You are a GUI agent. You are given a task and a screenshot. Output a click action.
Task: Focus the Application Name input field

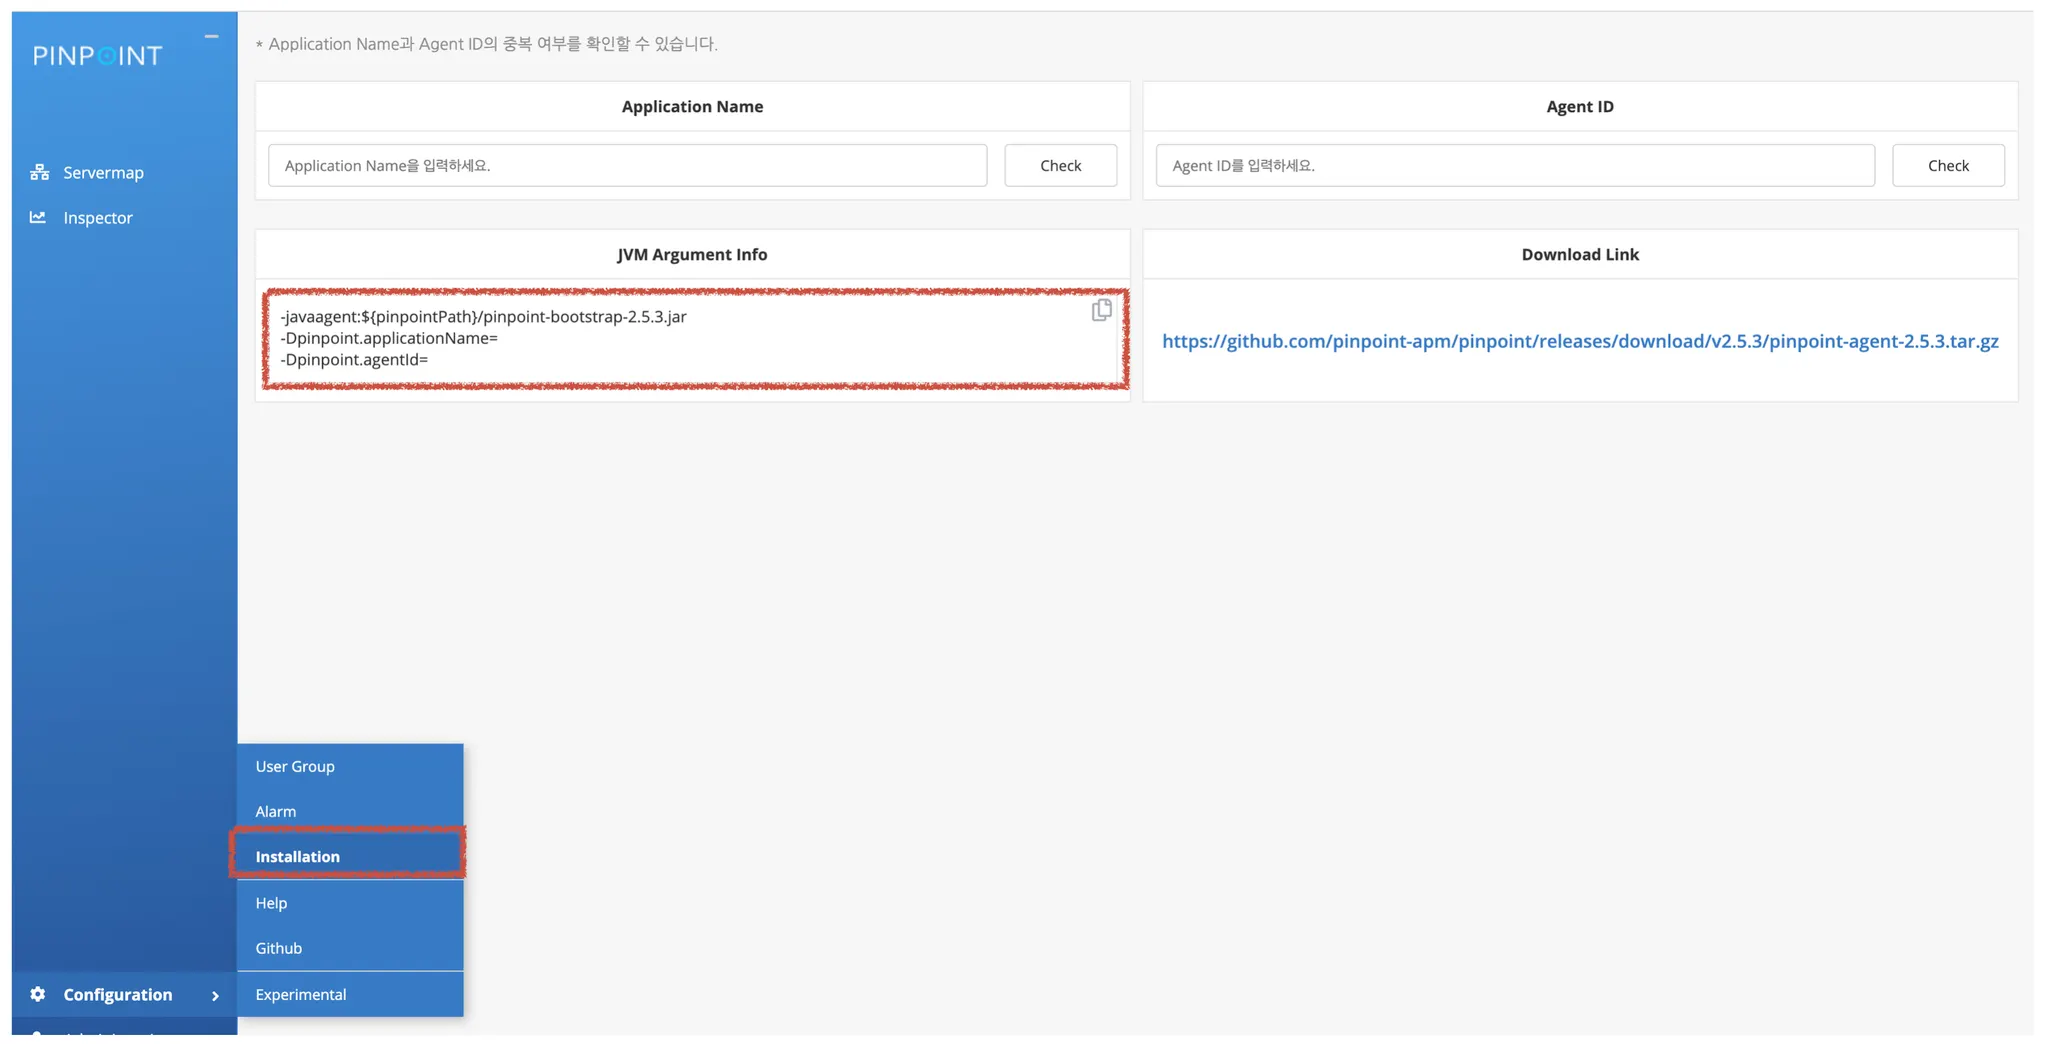tap(627, 165)
